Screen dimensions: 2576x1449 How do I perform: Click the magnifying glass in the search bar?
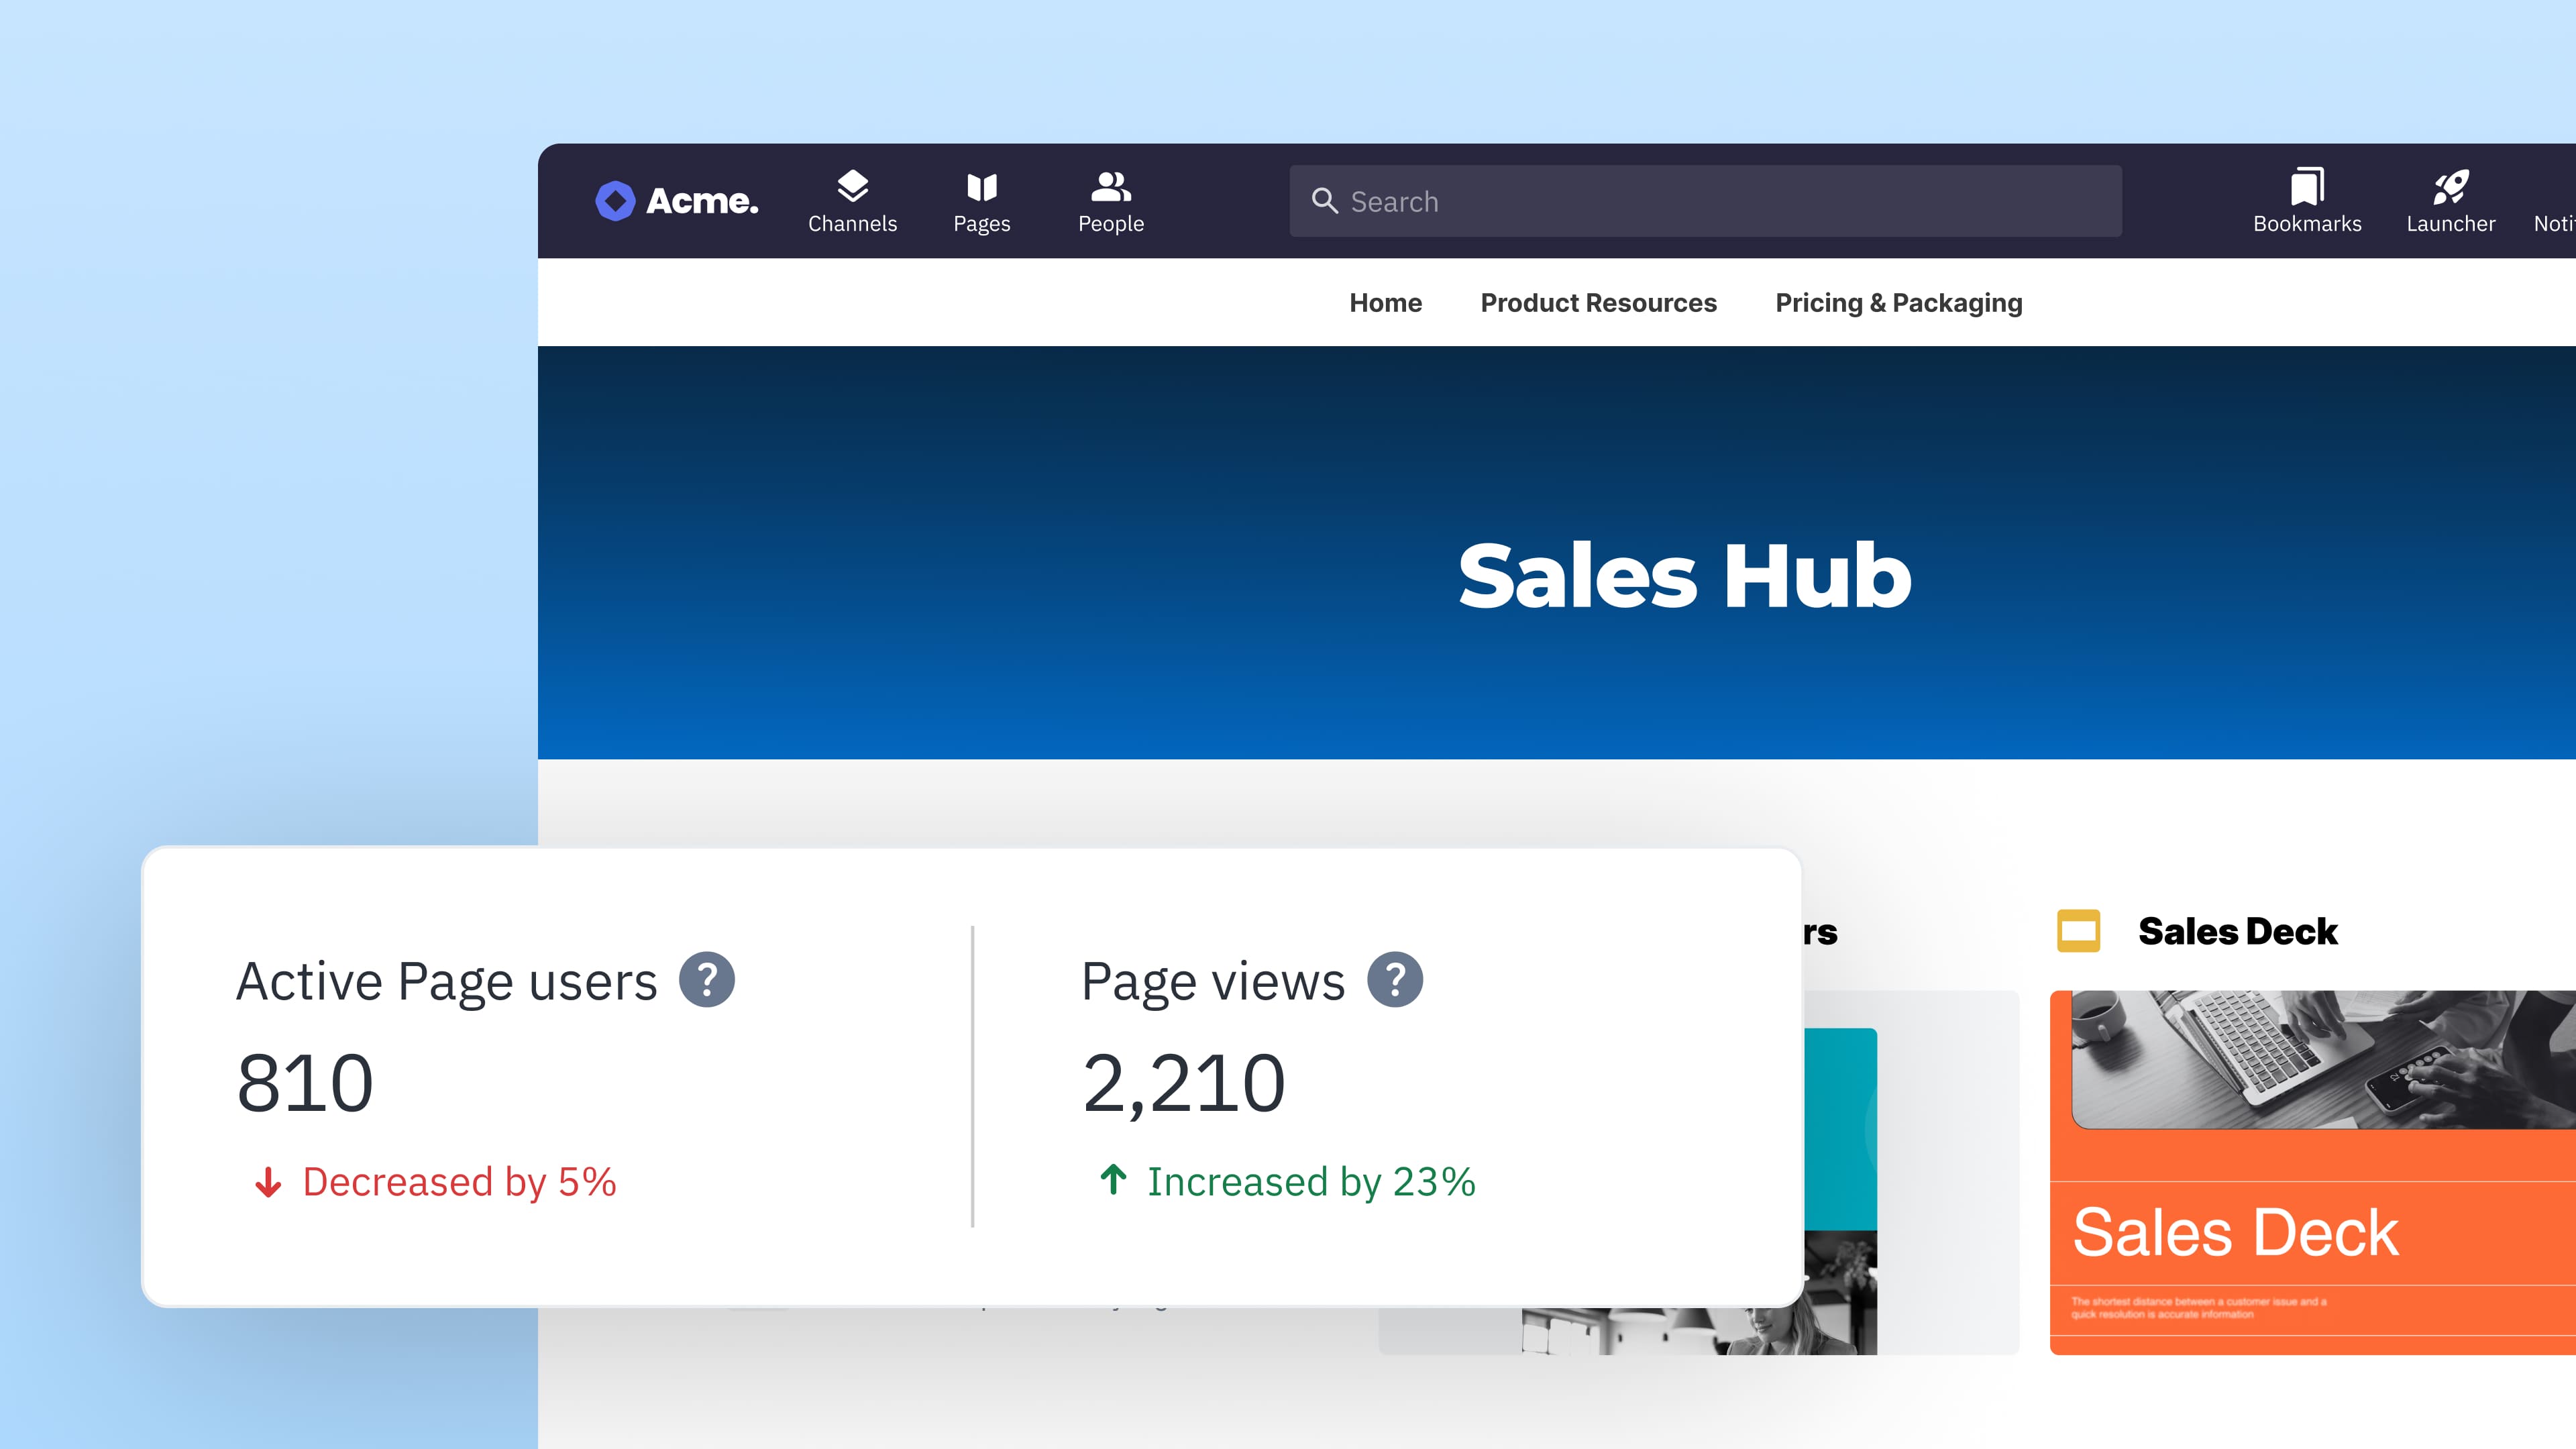pos(1325,201)
